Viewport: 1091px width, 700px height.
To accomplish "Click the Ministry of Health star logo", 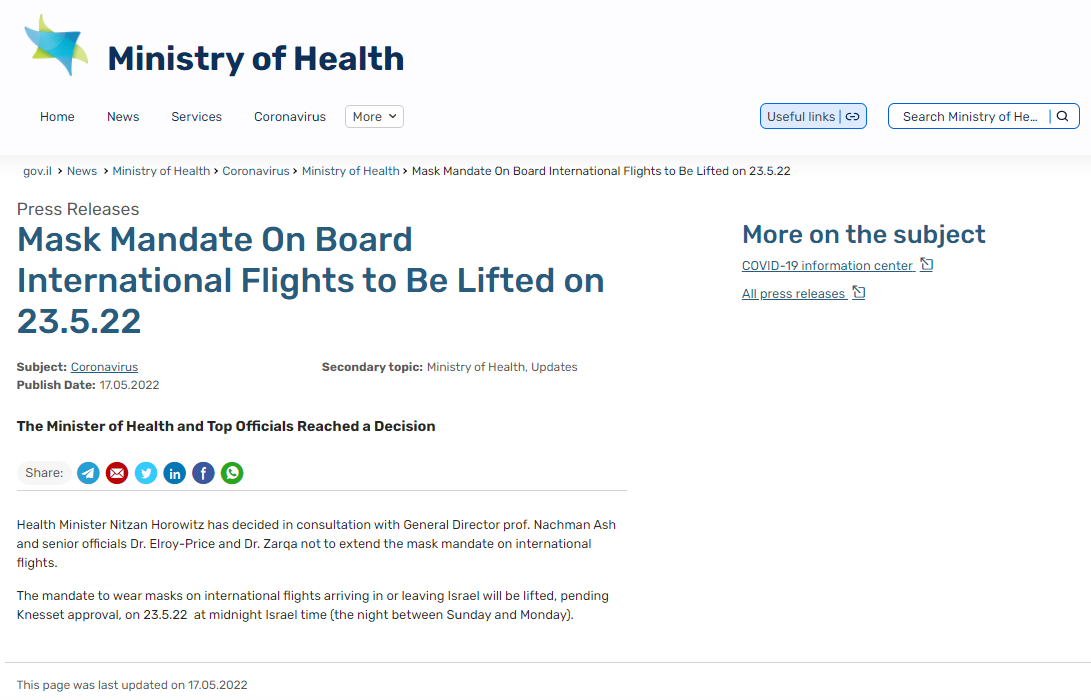I will coord(56,45).
